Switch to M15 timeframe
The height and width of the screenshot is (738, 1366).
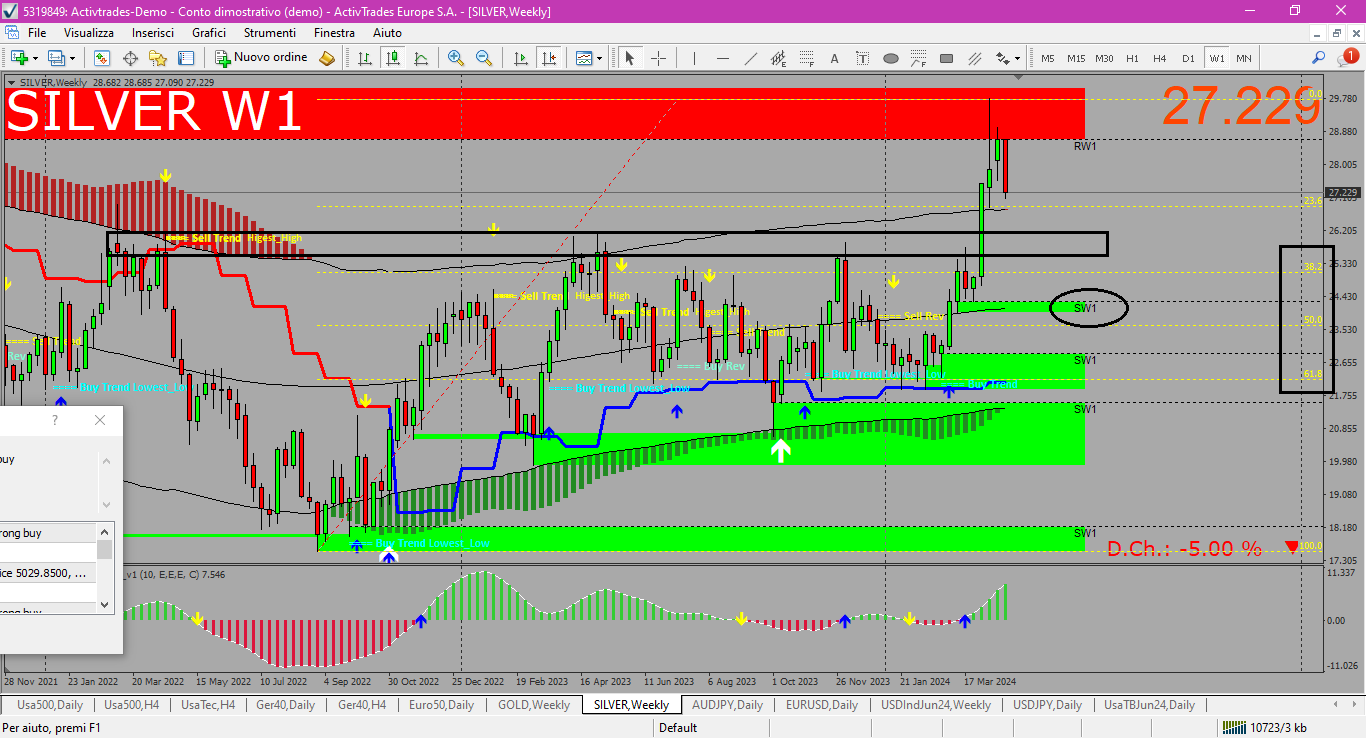tap(1076, 58)
